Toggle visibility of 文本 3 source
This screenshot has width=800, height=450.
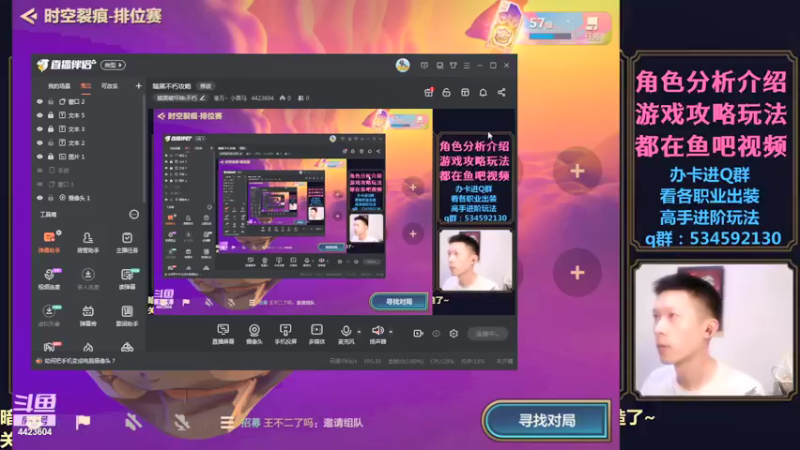tap(40, 129)
